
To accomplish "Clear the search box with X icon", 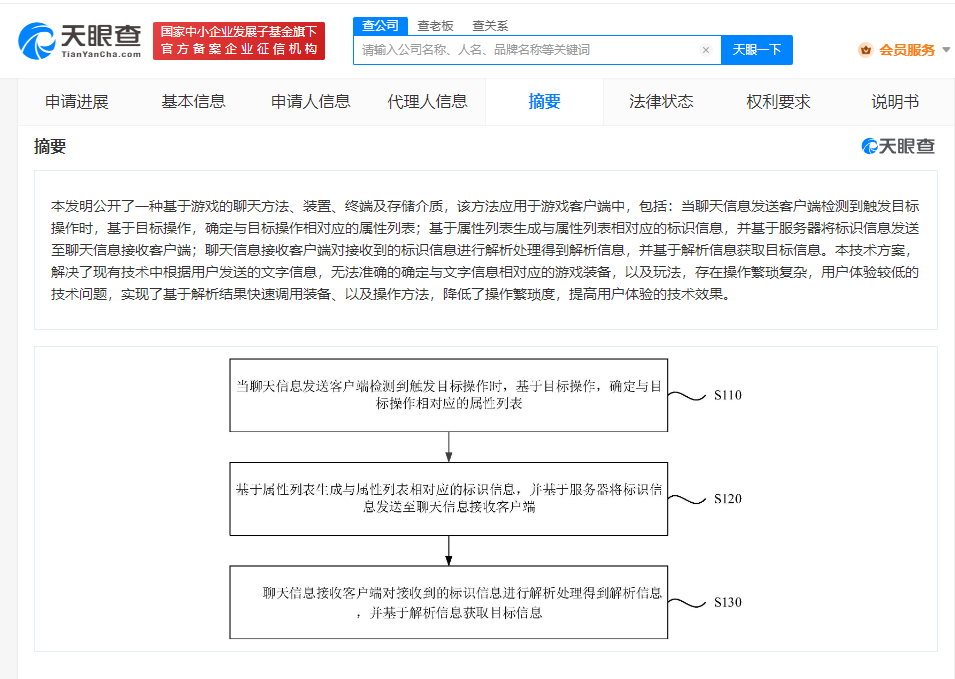I will (706, 50).
